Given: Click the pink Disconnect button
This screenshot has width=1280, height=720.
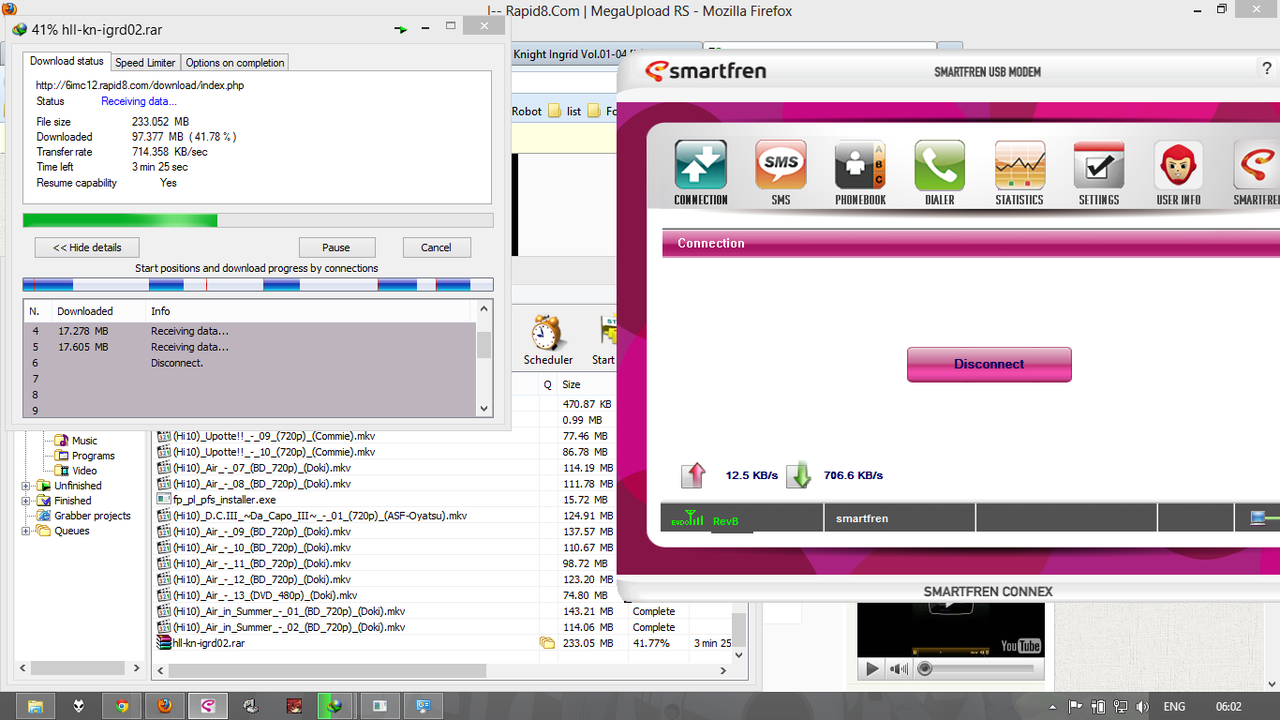Looking at the screenshot, I should tap(989, 364).
